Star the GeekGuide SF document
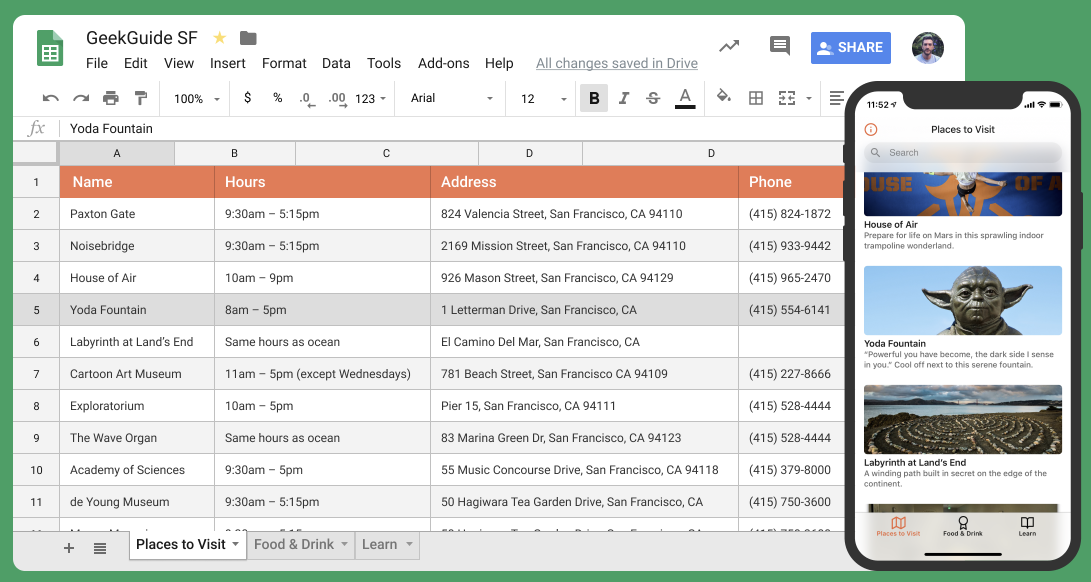Viewport: 1091px width, 582px height. click(x=219, y=38)
